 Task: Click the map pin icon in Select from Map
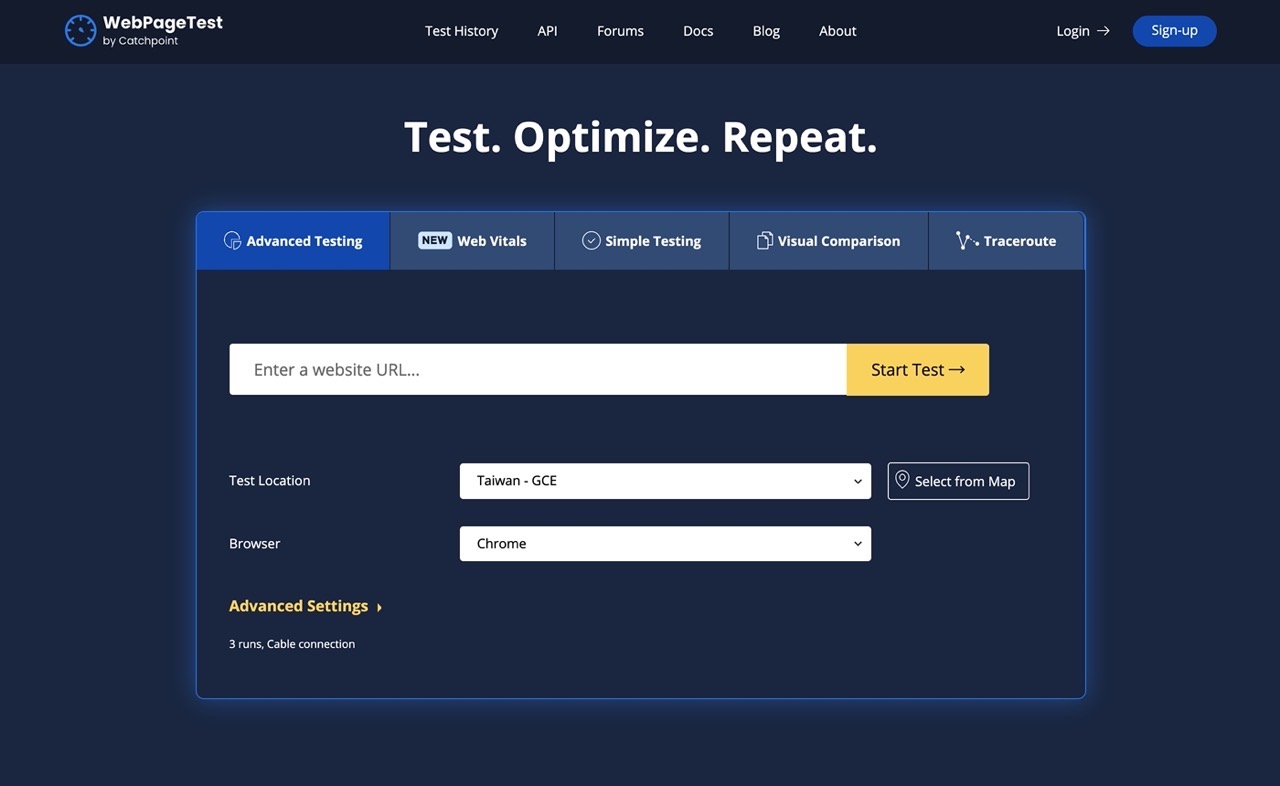click(902, 480)
